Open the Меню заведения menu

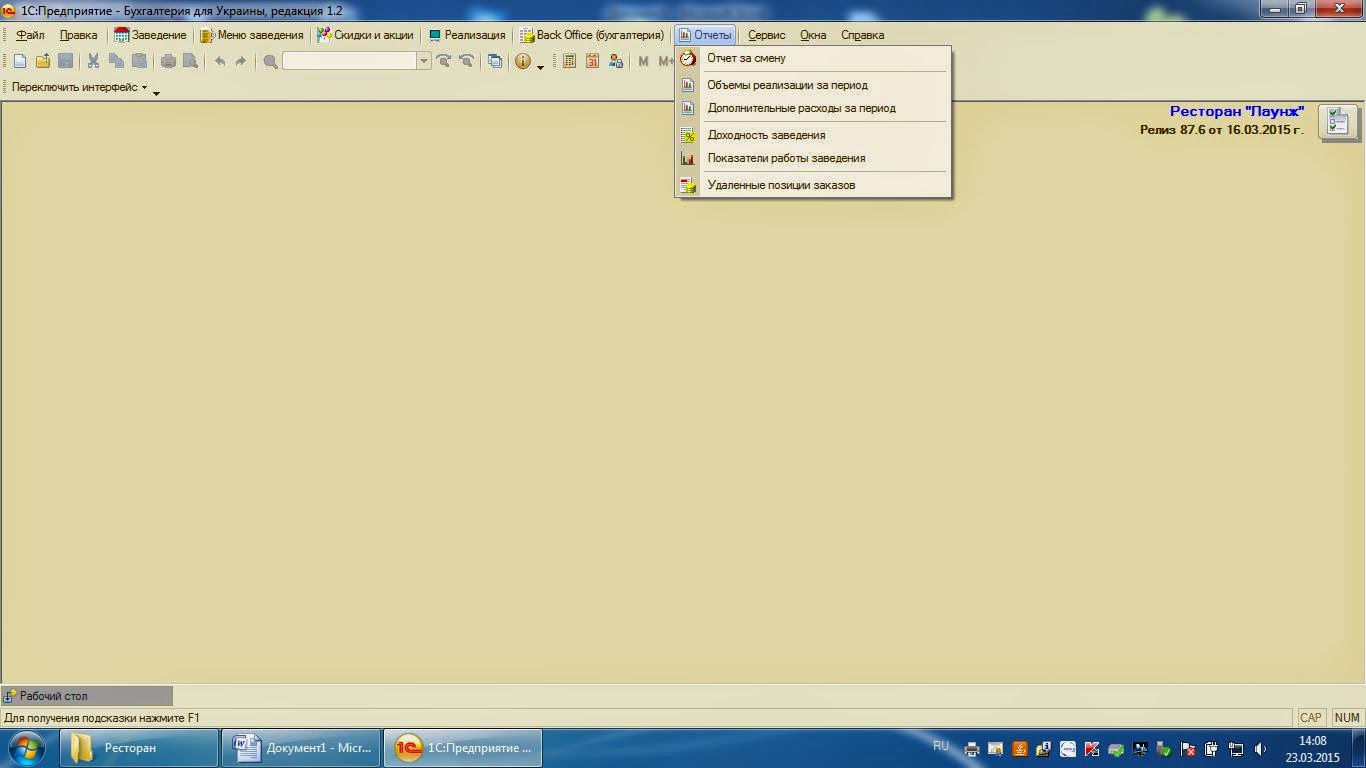point(252,35)
